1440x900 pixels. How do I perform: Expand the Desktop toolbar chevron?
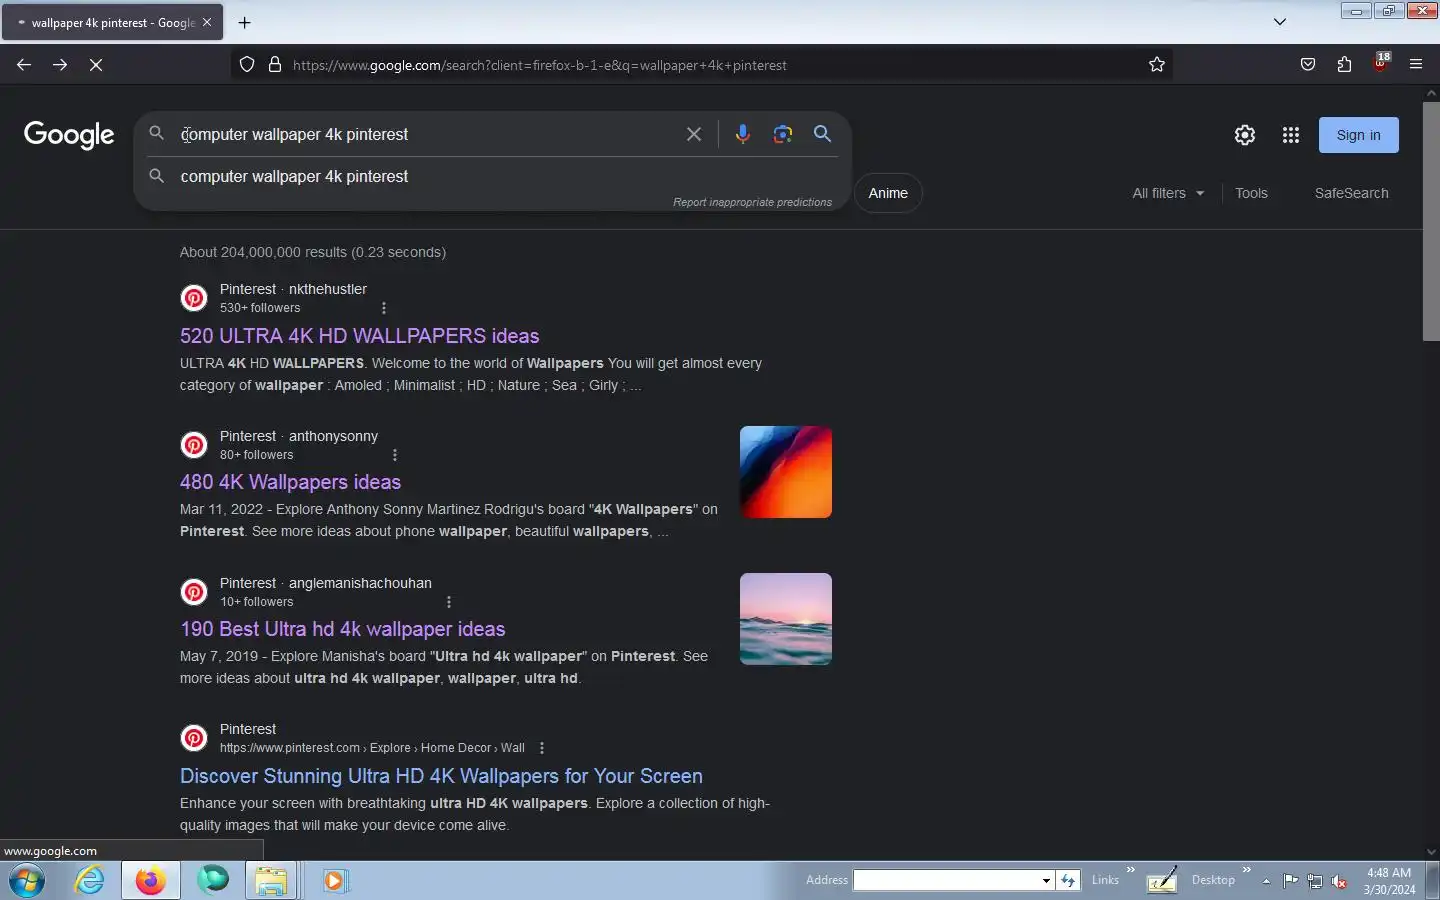pyautogui.click(x=1247, y=870)
